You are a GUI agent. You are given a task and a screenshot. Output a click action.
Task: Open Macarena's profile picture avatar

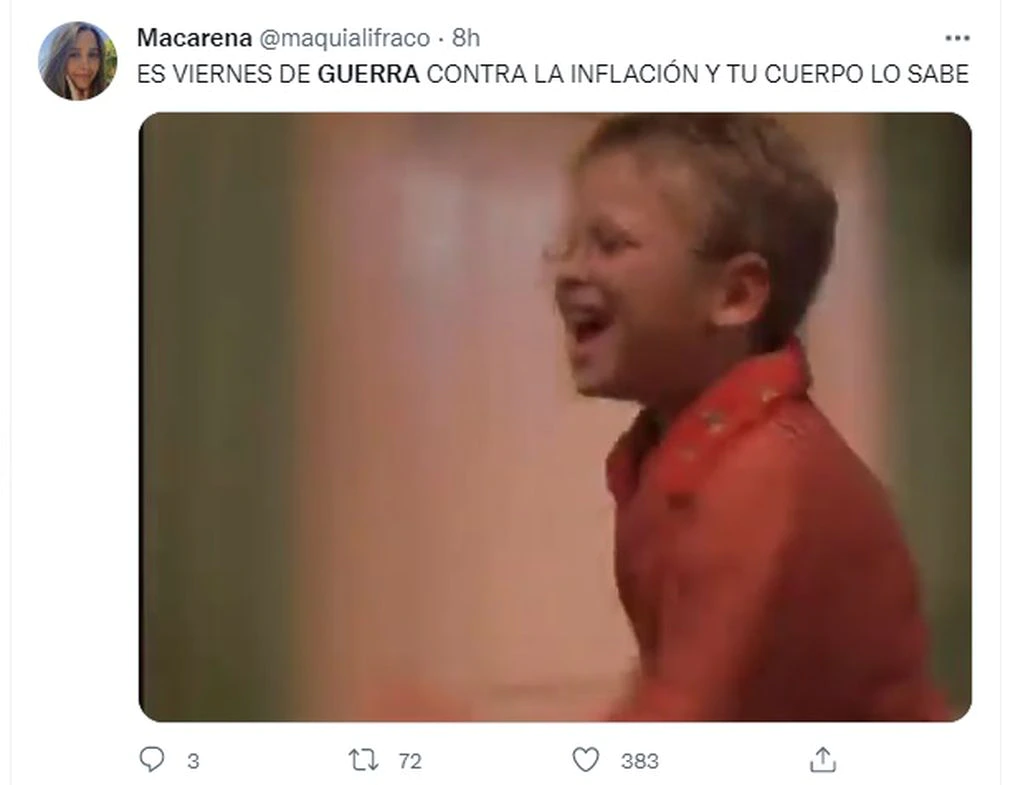[78, 61]
